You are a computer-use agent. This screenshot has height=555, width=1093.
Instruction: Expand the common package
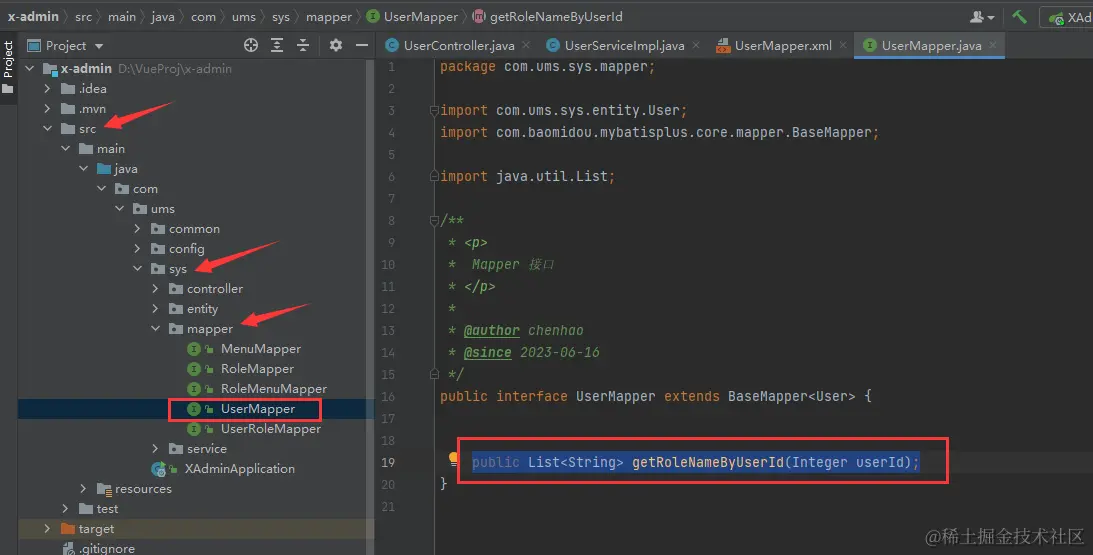[138, 229]
